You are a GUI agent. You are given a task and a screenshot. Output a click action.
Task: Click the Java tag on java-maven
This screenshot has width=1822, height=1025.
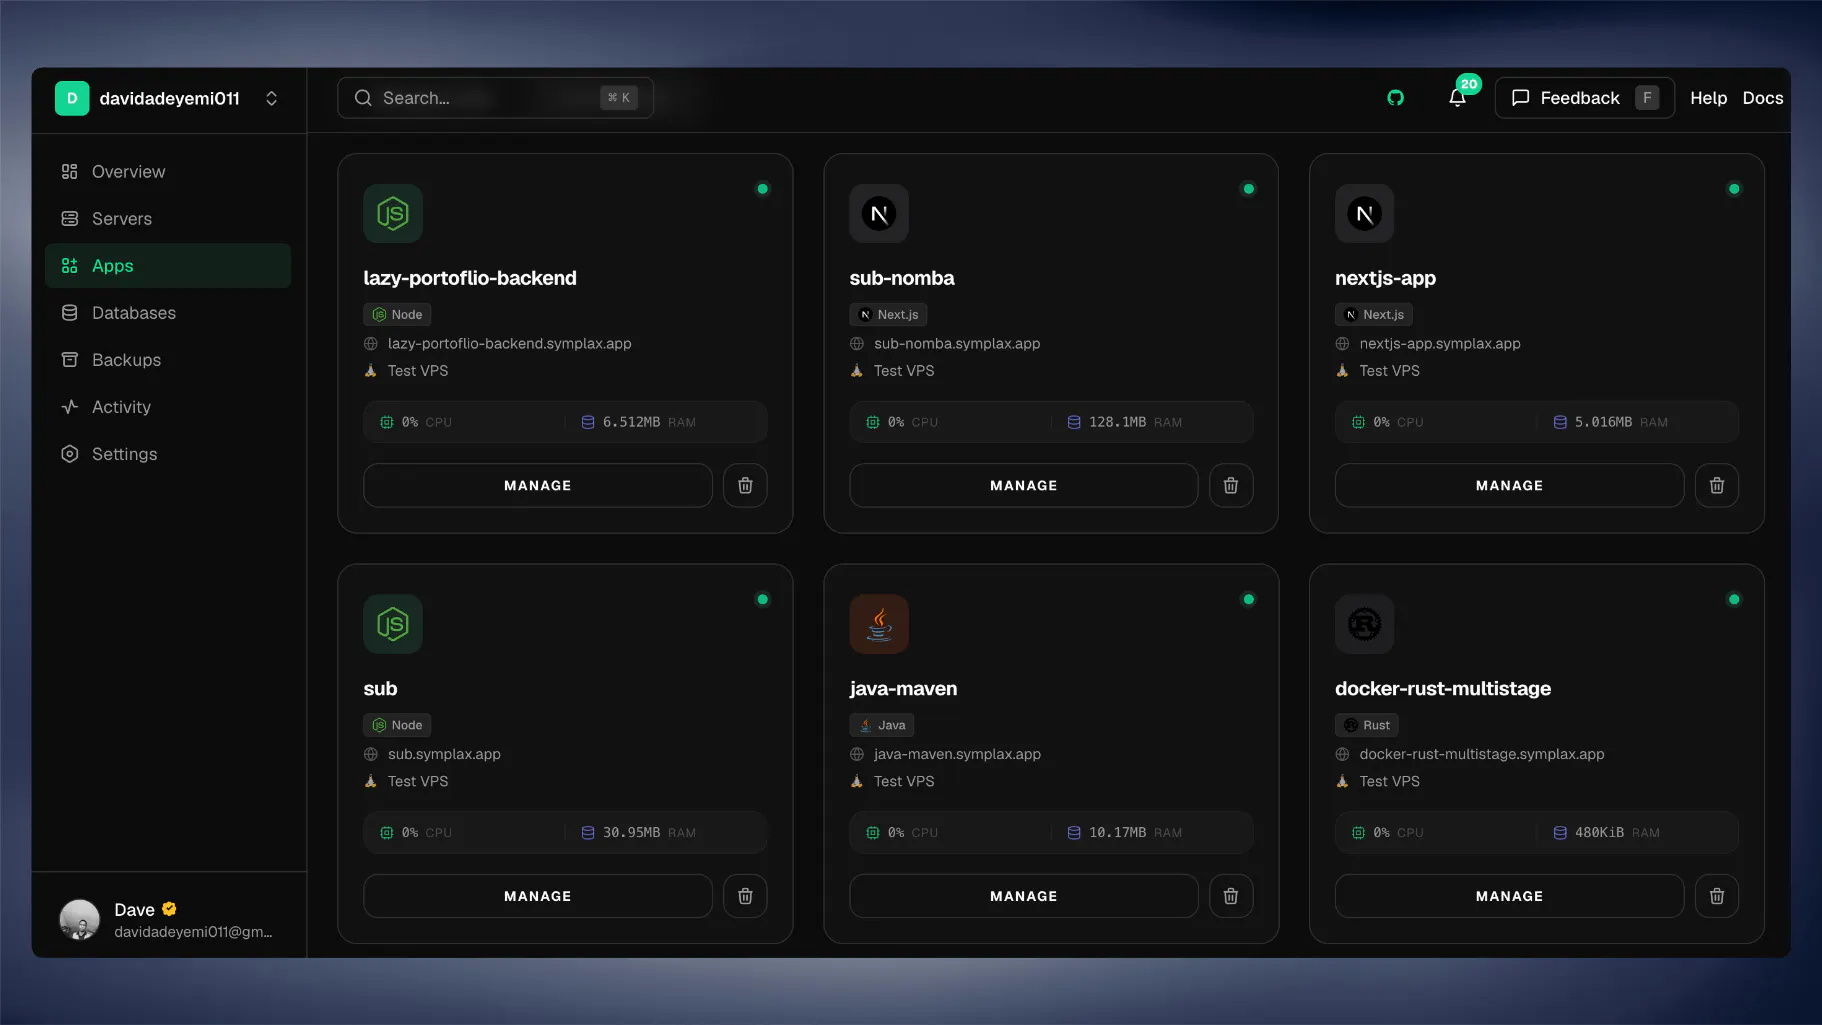(882, 725)
